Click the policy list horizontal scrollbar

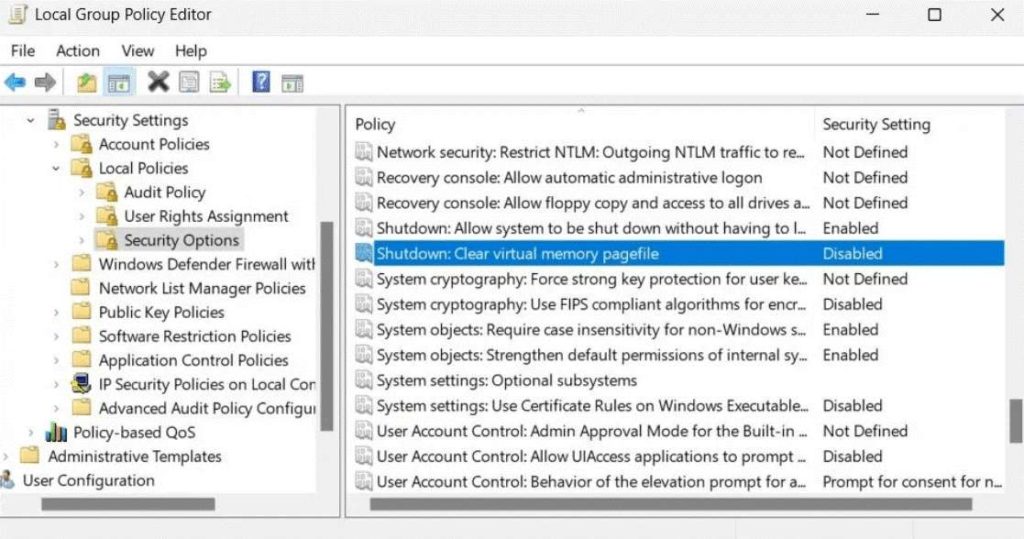(x=670, y=505)
